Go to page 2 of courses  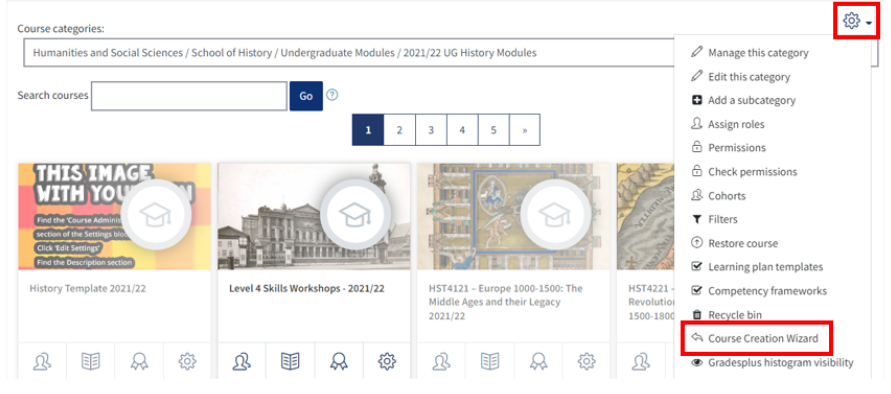click(x=399, y=130)
